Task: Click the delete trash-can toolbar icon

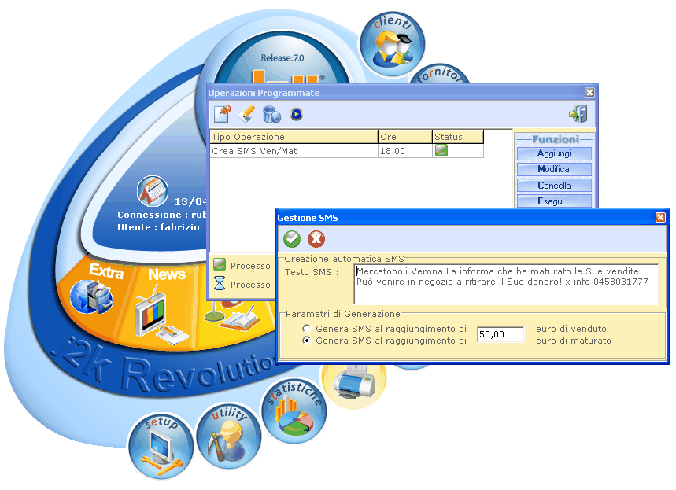Action: [x=272, y=114]
